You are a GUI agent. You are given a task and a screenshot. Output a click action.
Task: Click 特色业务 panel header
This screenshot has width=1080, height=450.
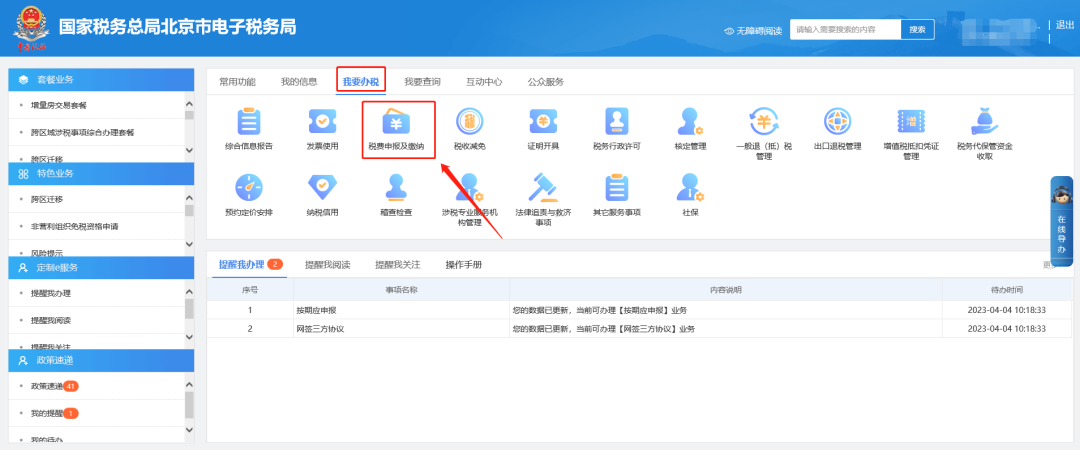coord(101,174)
